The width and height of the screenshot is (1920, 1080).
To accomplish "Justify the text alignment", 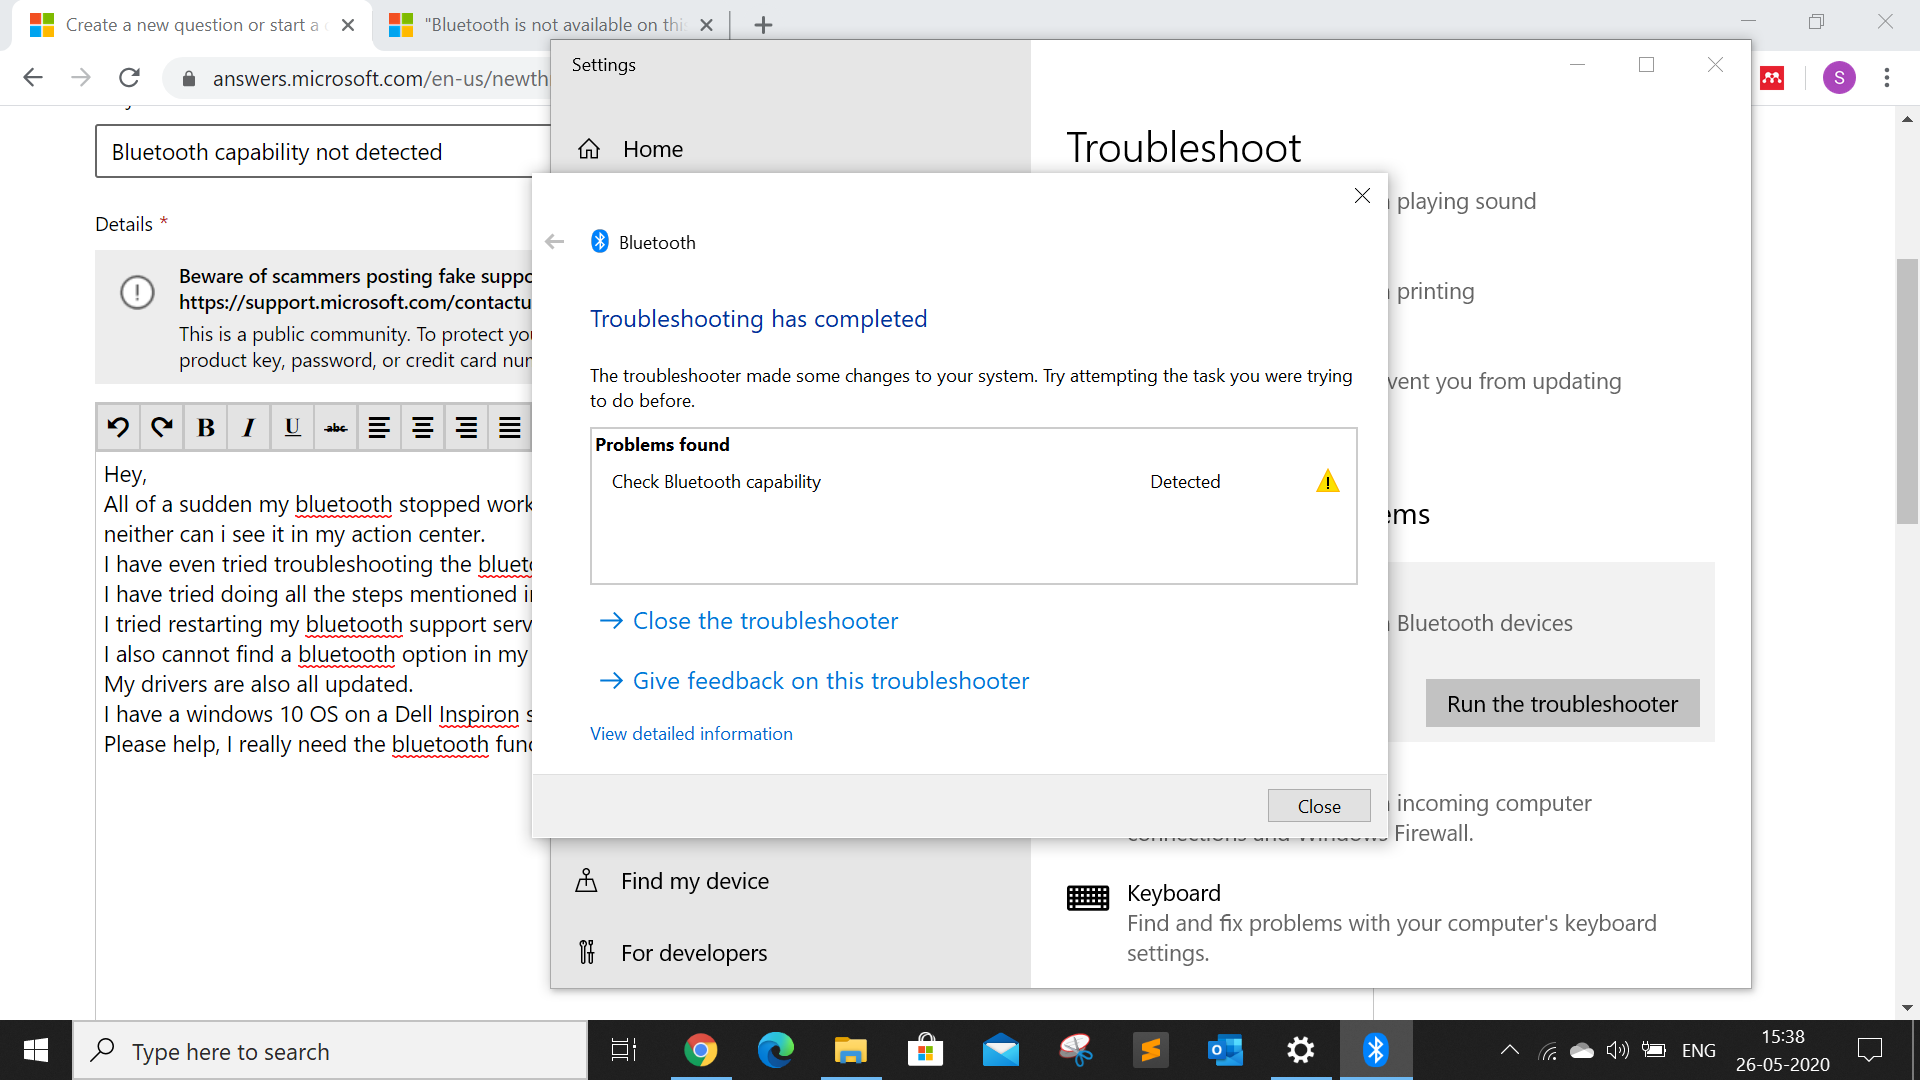I will [509, 427].
